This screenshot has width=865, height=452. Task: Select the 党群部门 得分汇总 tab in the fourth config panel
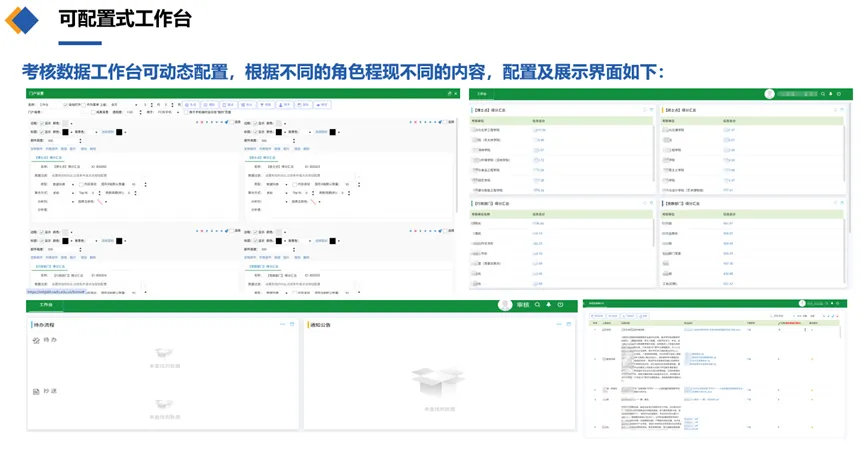click(x=262, y=266)
